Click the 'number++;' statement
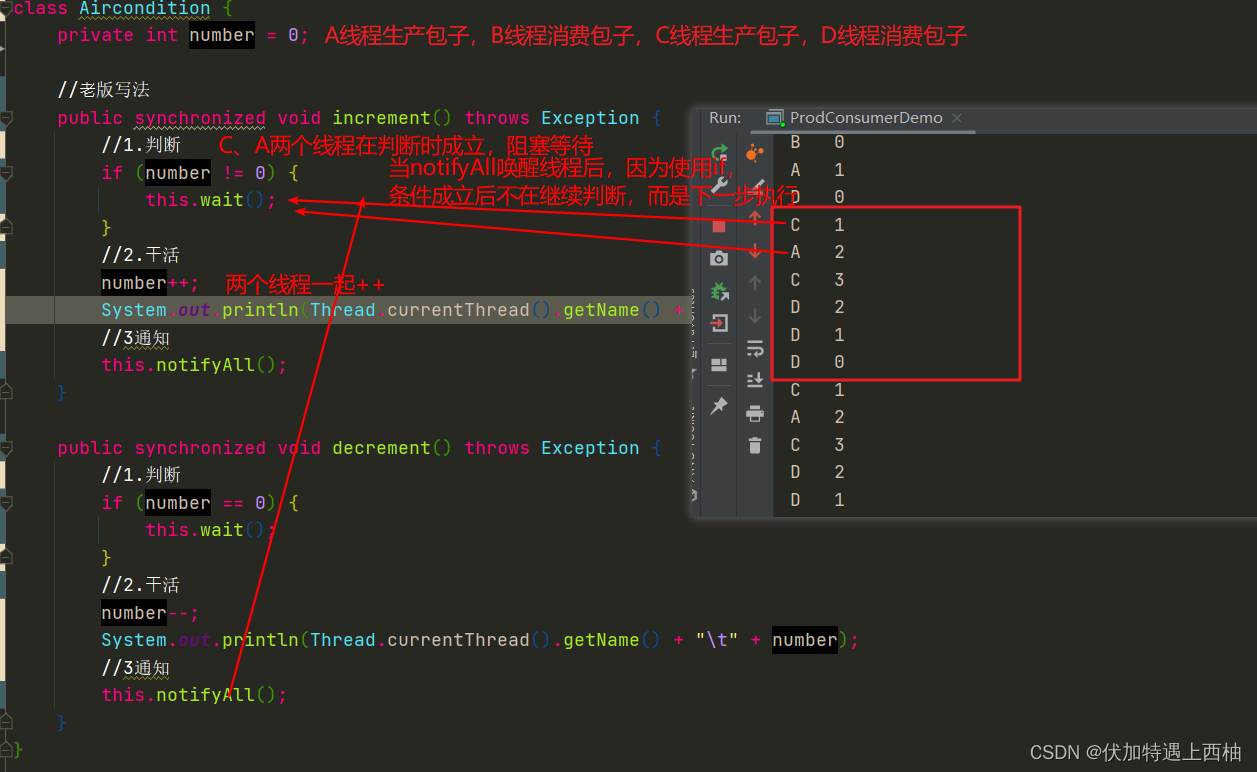 click(151, 283)
